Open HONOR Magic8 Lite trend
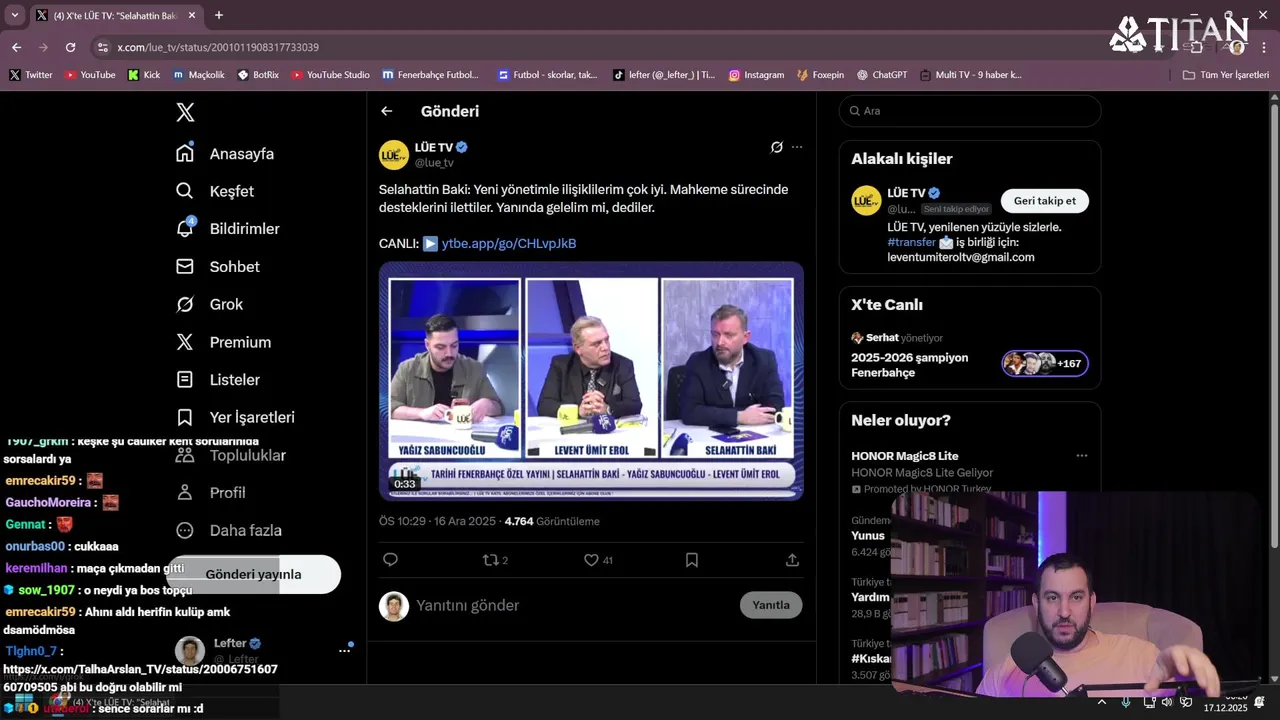This screenshot has width=1280, height=720. point(905,456)
